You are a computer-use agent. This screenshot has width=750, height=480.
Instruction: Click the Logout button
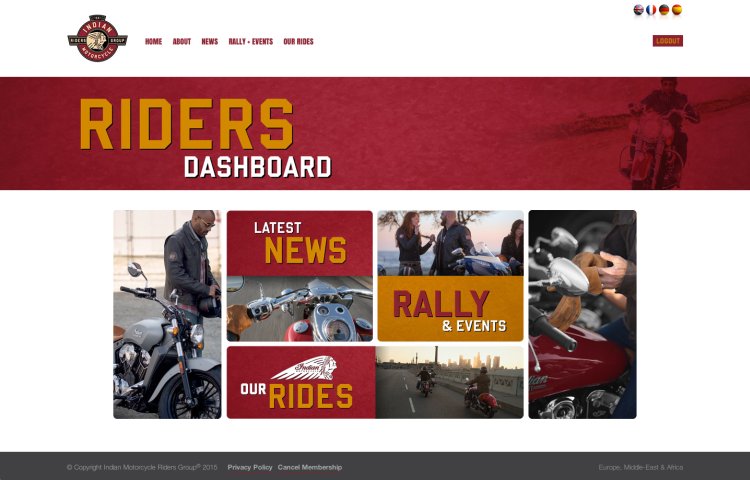[668, 41]
